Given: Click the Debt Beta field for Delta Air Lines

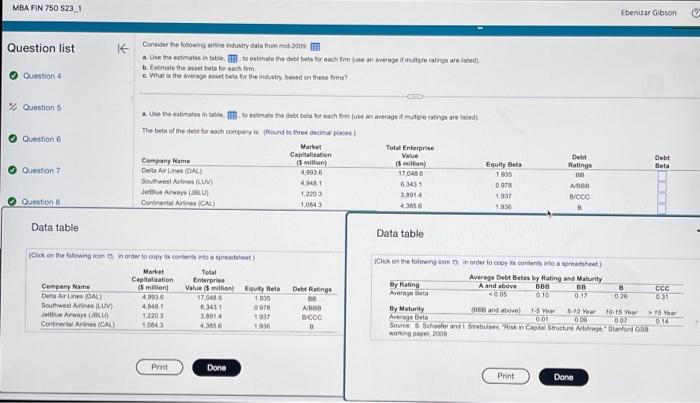Looking at the screenshot, I should pos(662,176).
